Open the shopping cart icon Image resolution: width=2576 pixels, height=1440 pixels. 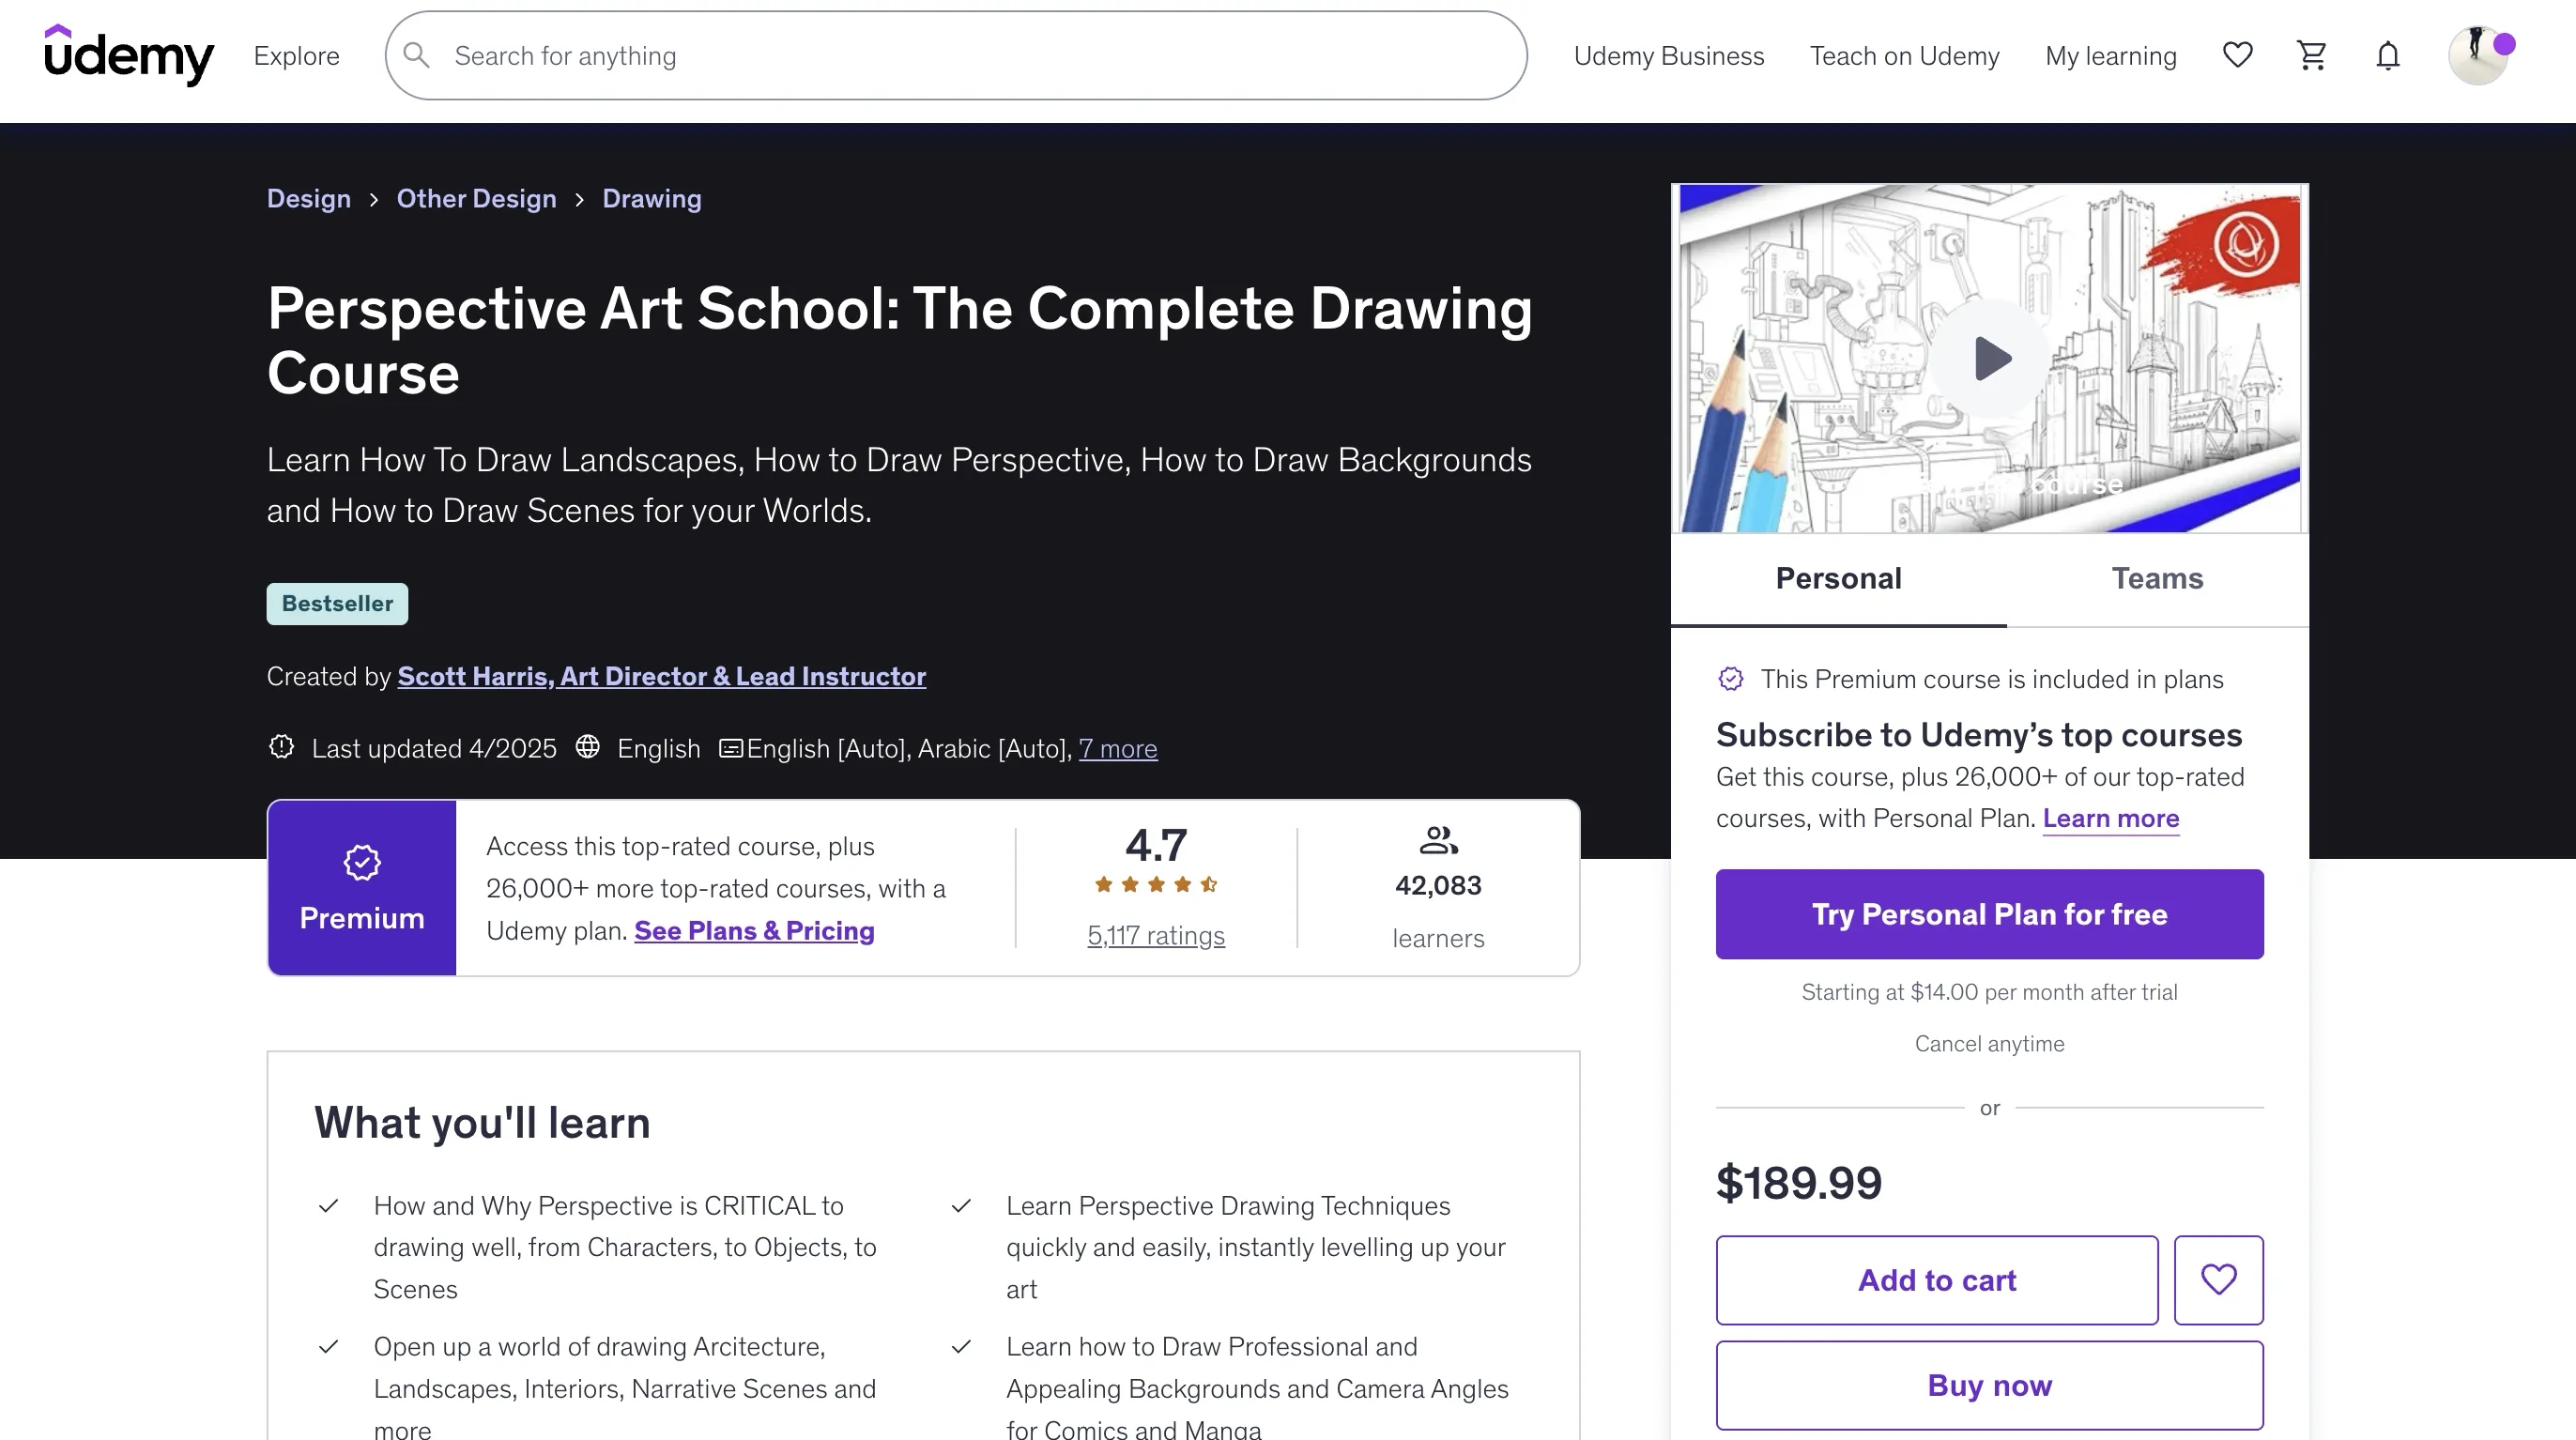(2311, 55)
